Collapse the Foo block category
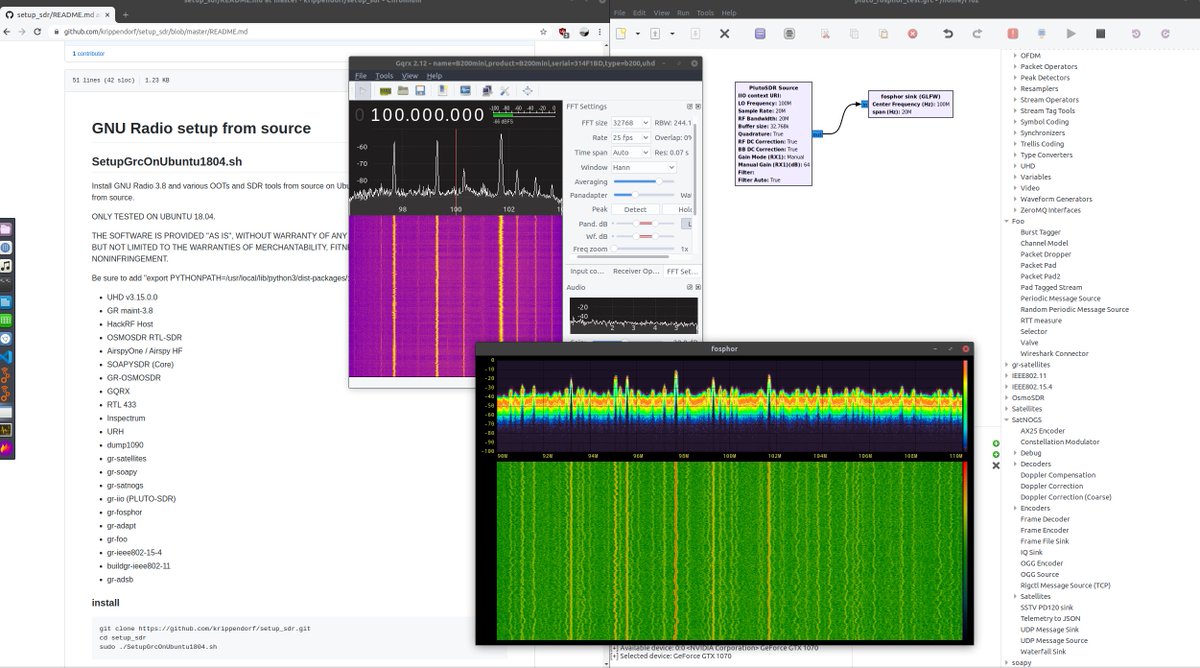 tap(1006, 222)
